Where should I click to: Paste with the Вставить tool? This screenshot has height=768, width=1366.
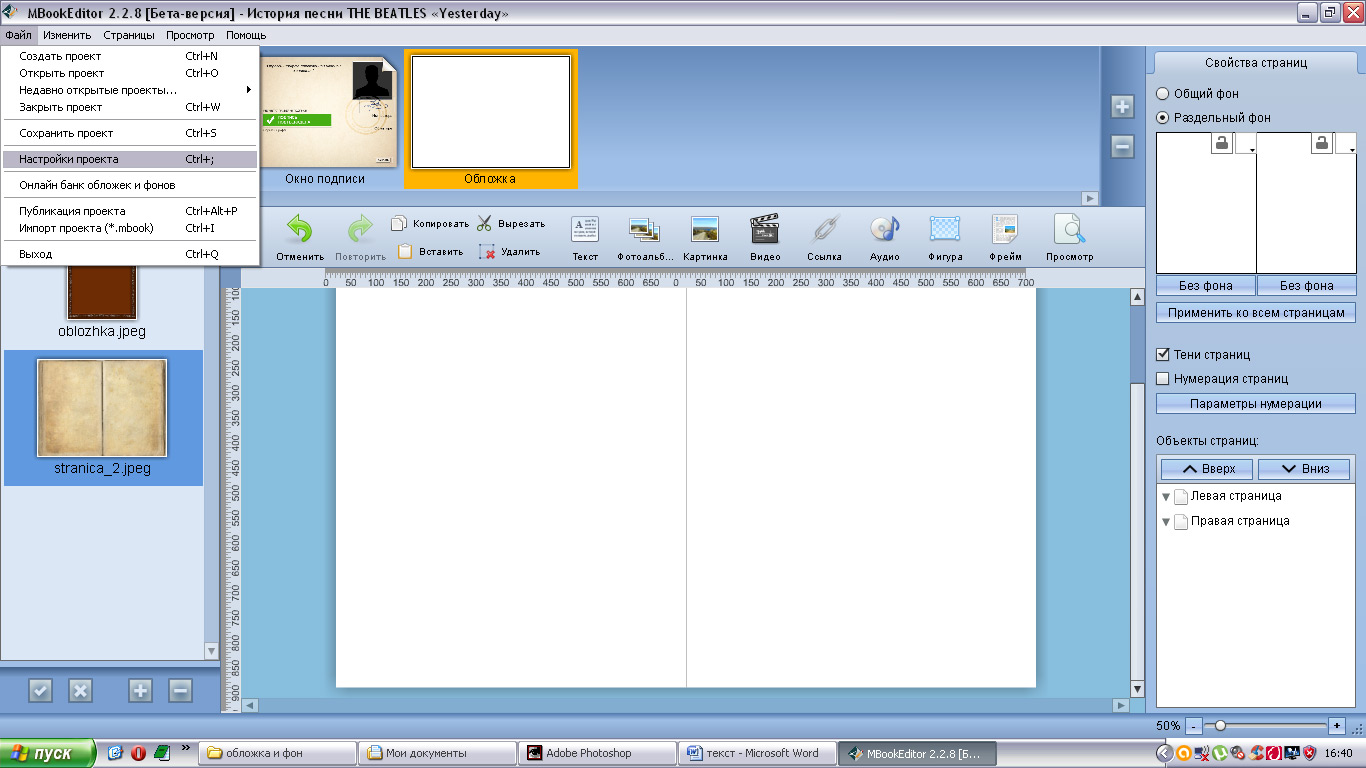coord(430,252)
